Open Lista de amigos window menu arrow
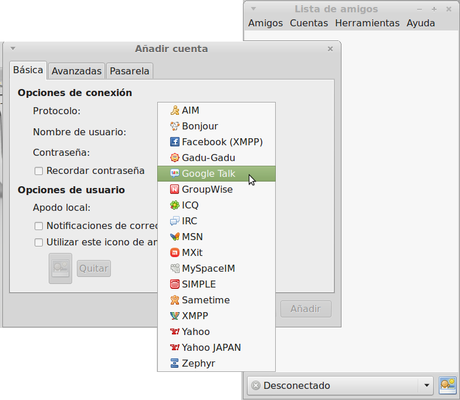This screenshot has height=400, width=460. 253,9
